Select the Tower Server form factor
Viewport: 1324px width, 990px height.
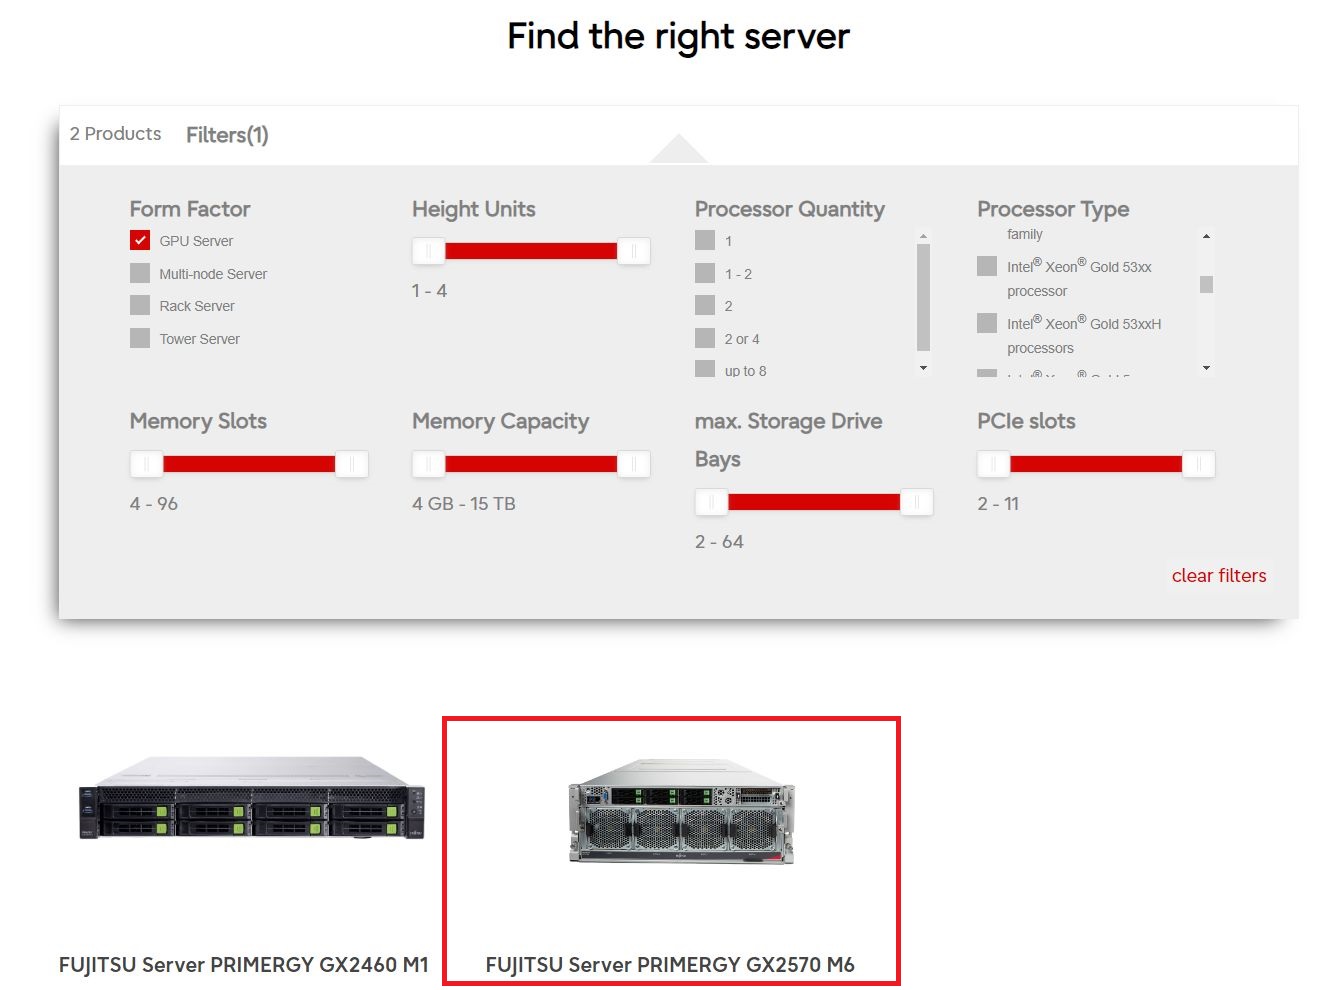click(139, 338)
